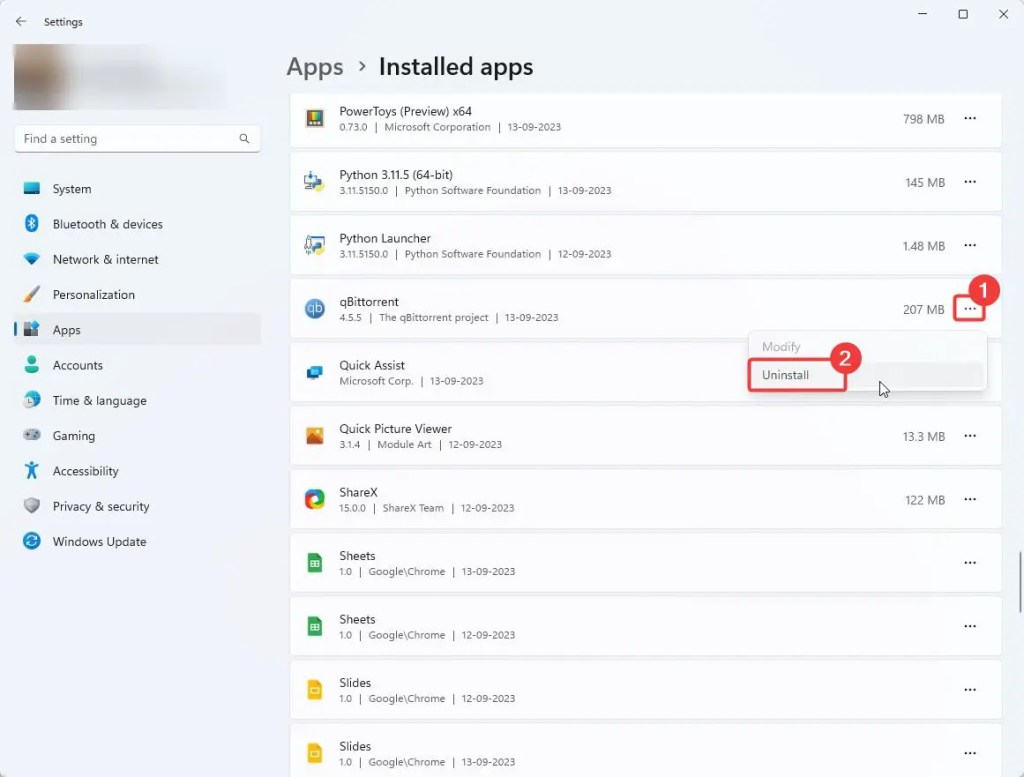Open more options for Sheets dated 13-09-2023
This screenshot has height=777, width=1024.
click(x=970, y=562)
